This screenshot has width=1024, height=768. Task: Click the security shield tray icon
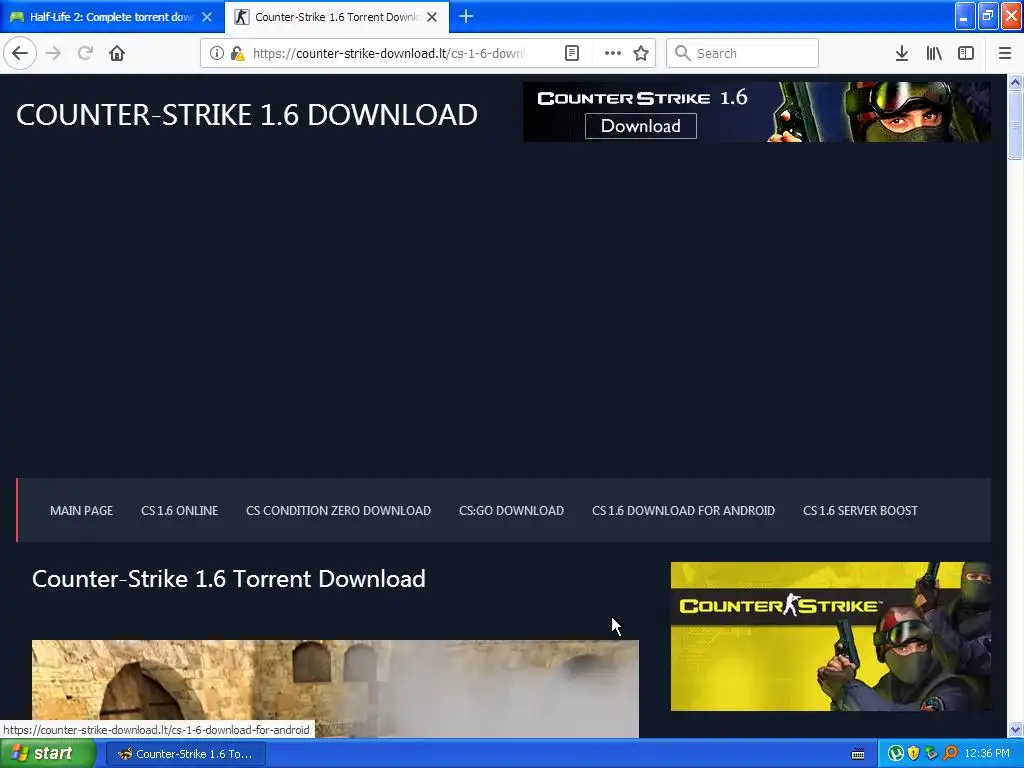click(914, 754)
